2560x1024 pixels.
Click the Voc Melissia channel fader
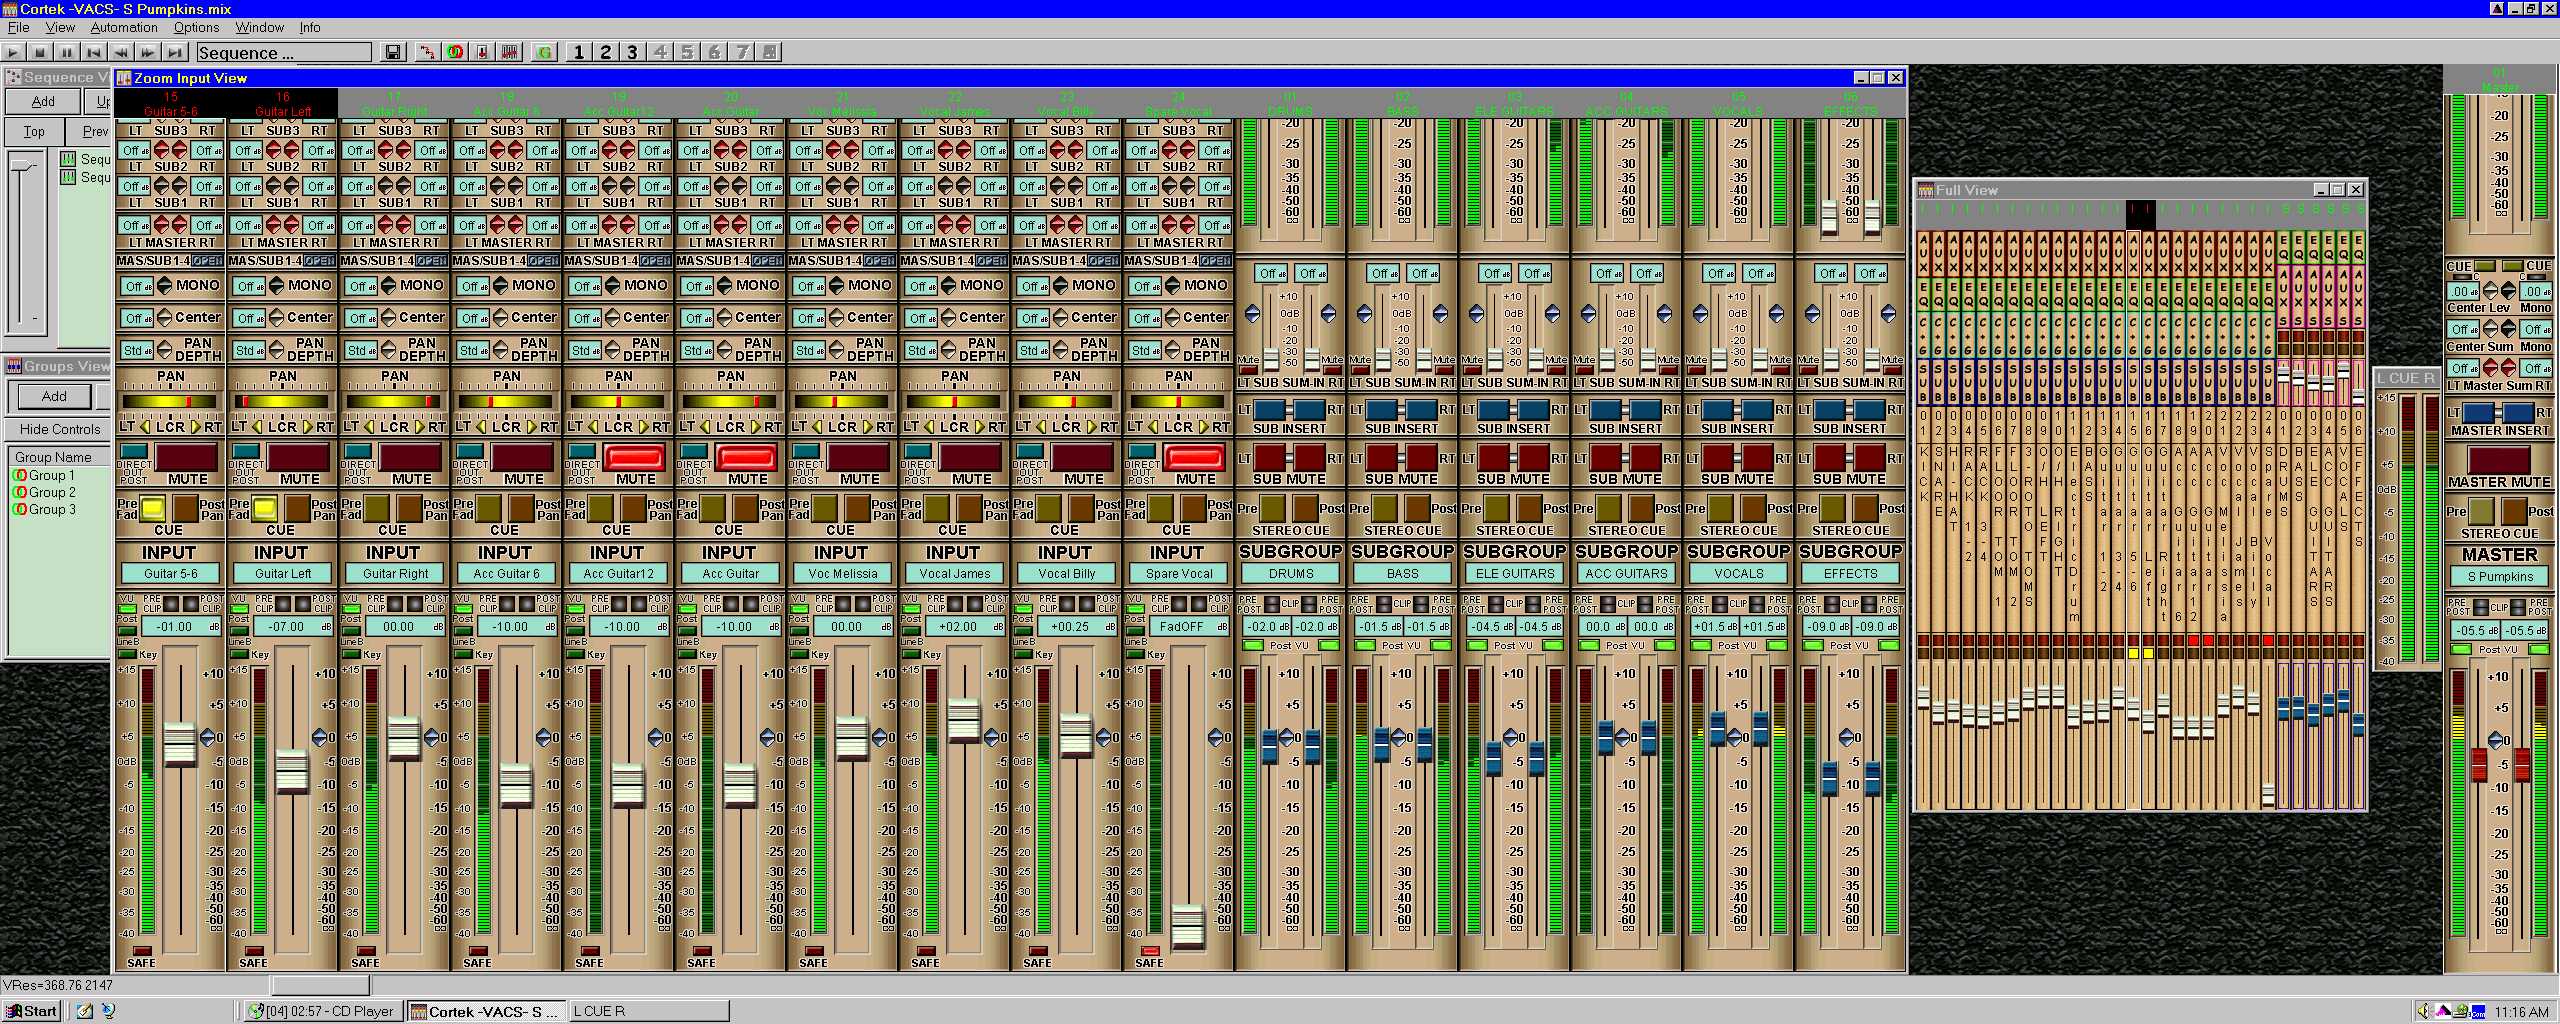851,739
